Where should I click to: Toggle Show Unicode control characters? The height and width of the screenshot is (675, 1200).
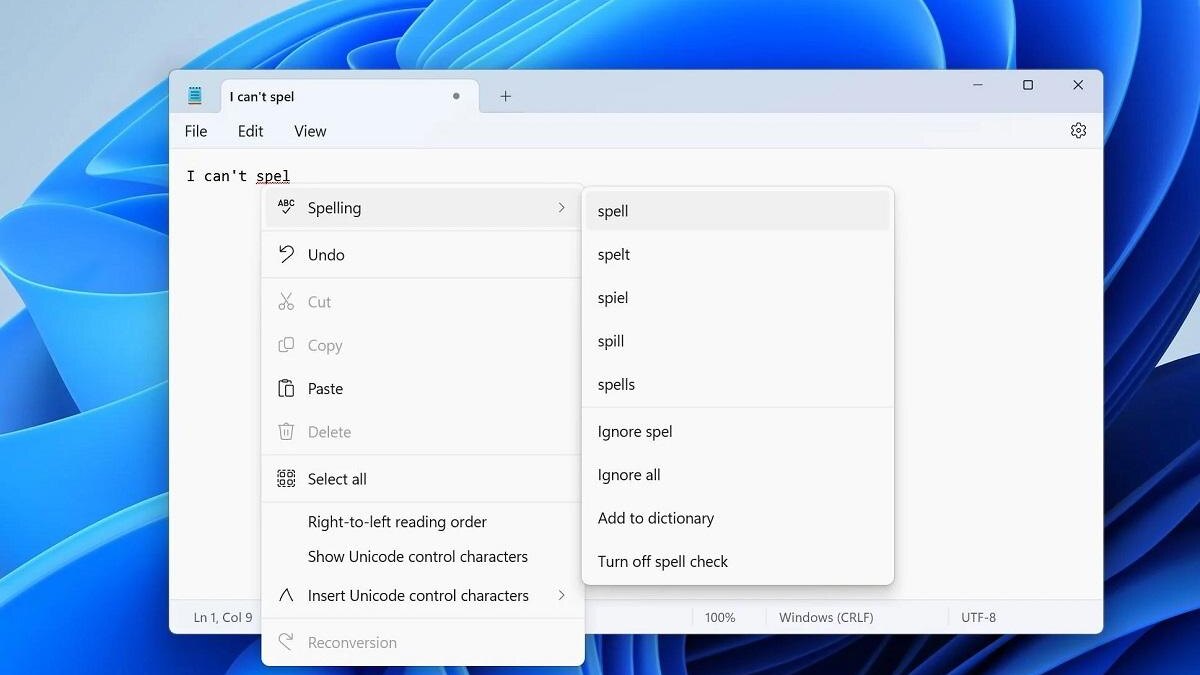pos(417,557)
